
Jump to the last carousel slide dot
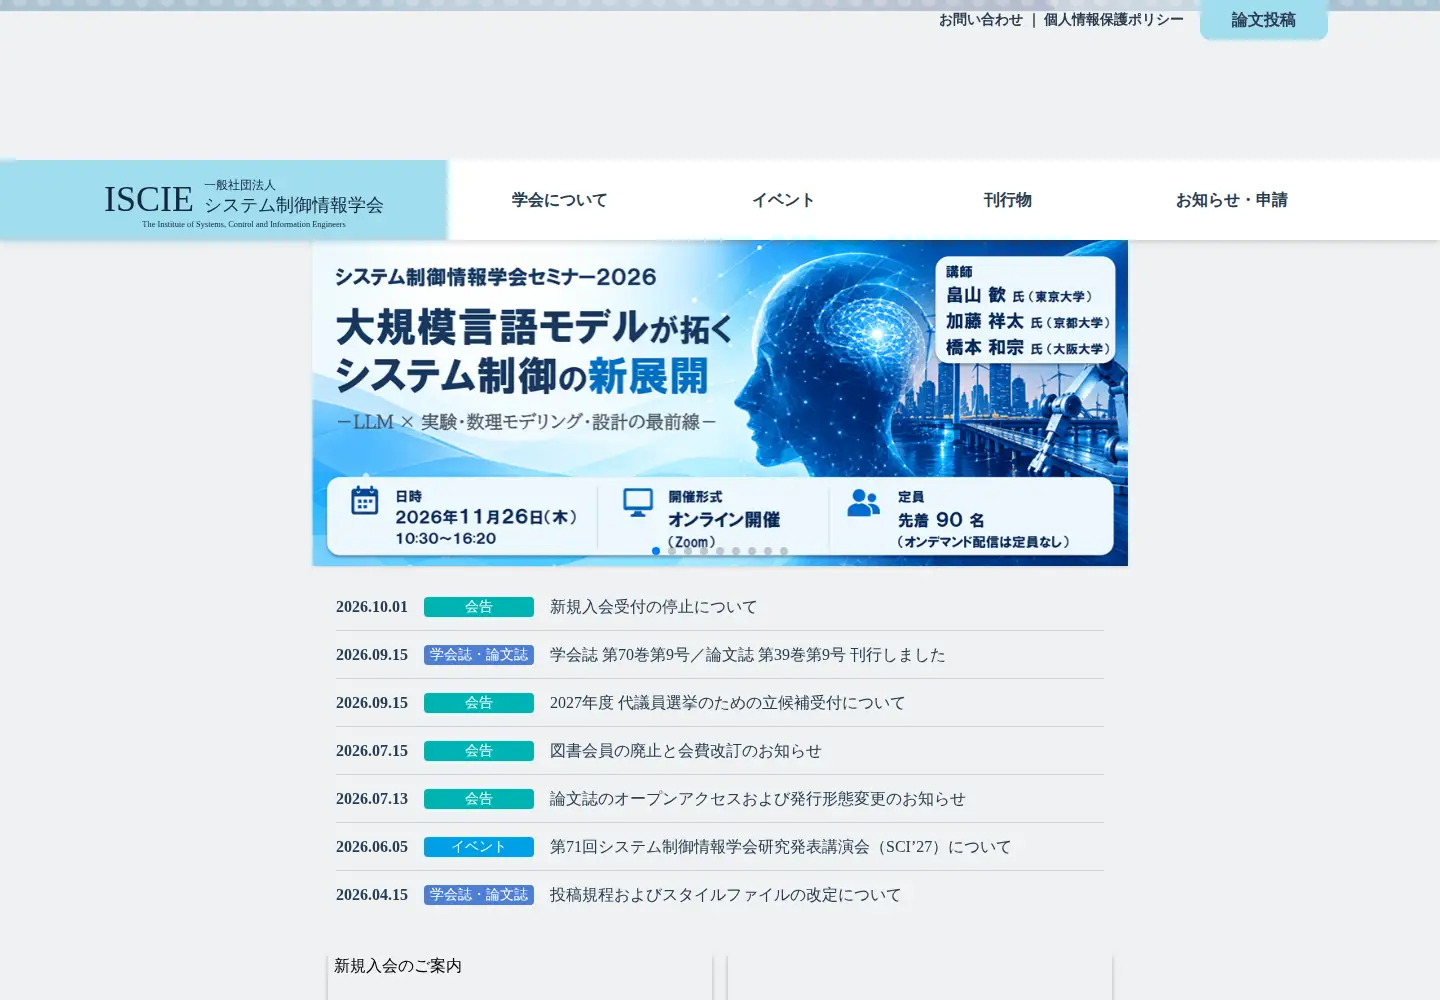784,551
